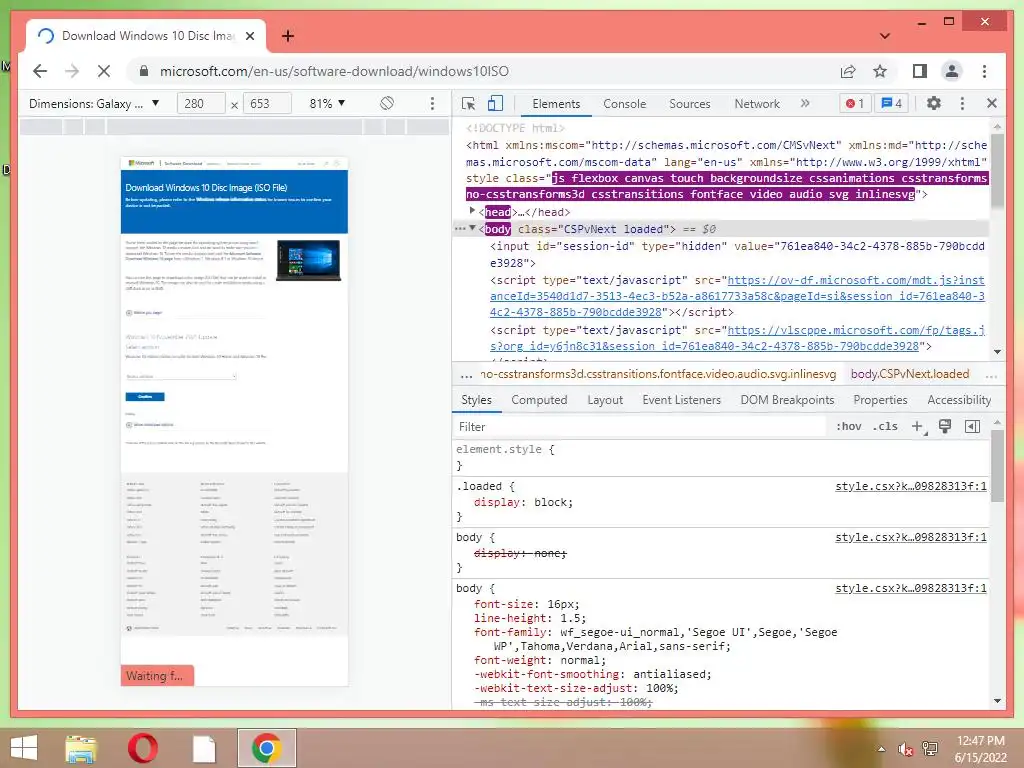
Task: View site information lock icon
Action: point(144,71)
